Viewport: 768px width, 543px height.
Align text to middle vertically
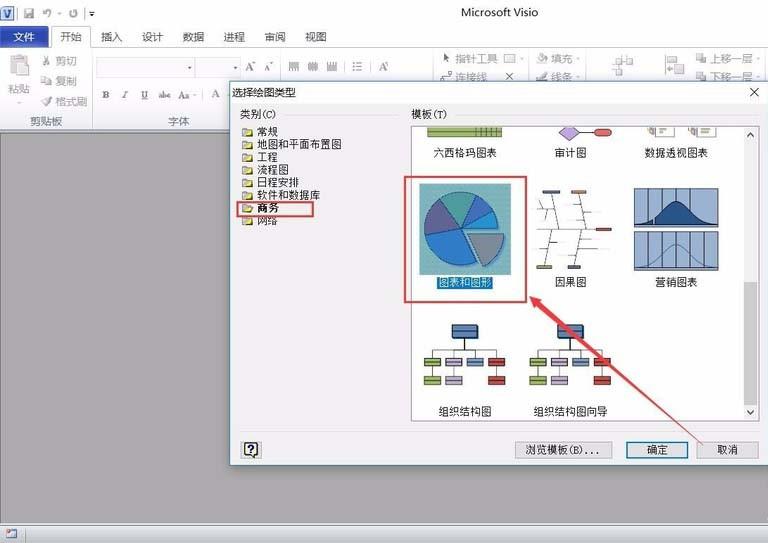pos(312,66)
